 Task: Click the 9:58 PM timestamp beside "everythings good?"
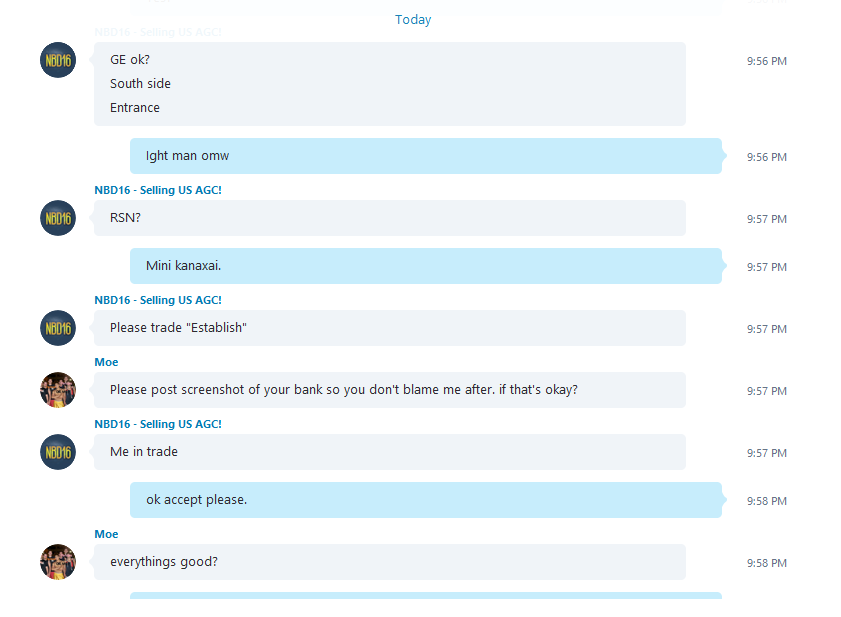coord(767,563)
